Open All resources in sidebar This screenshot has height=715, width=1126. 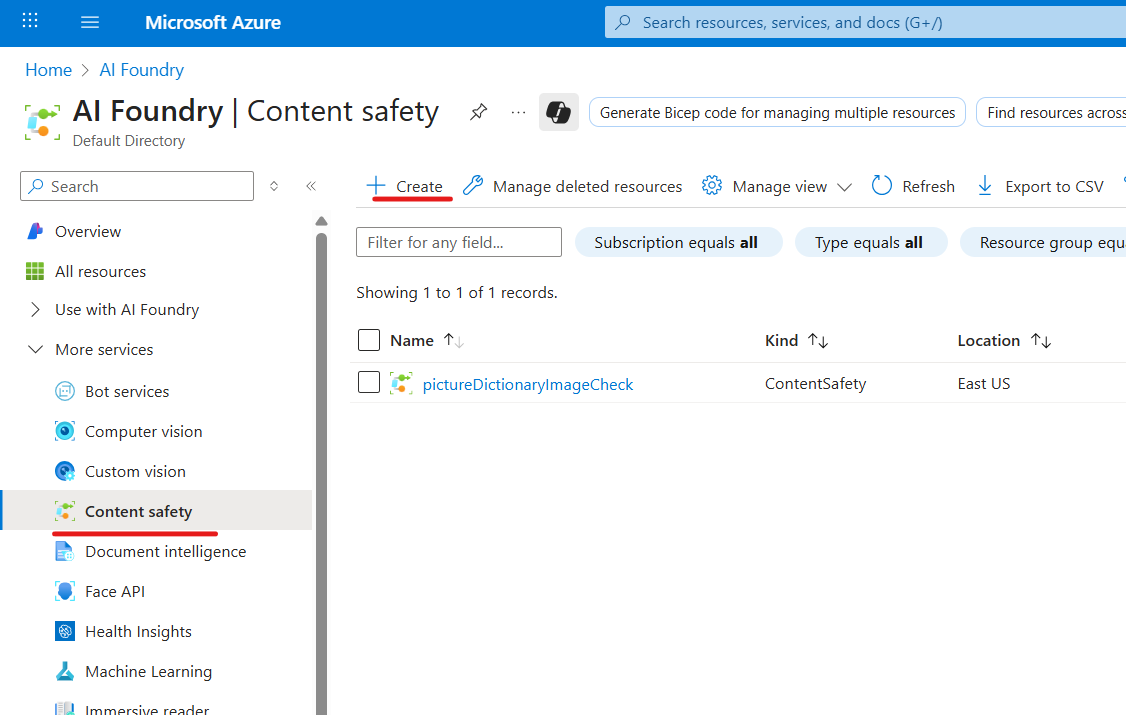100,271
